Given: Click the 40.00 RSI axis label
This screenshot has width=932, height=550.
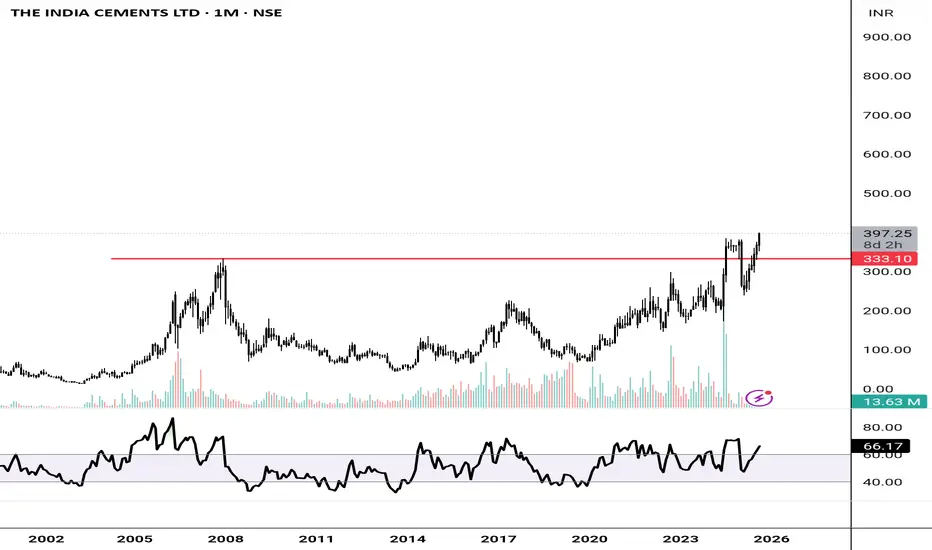Looking at the screenshot, I should pyautogui.click(x=883, y=482).
